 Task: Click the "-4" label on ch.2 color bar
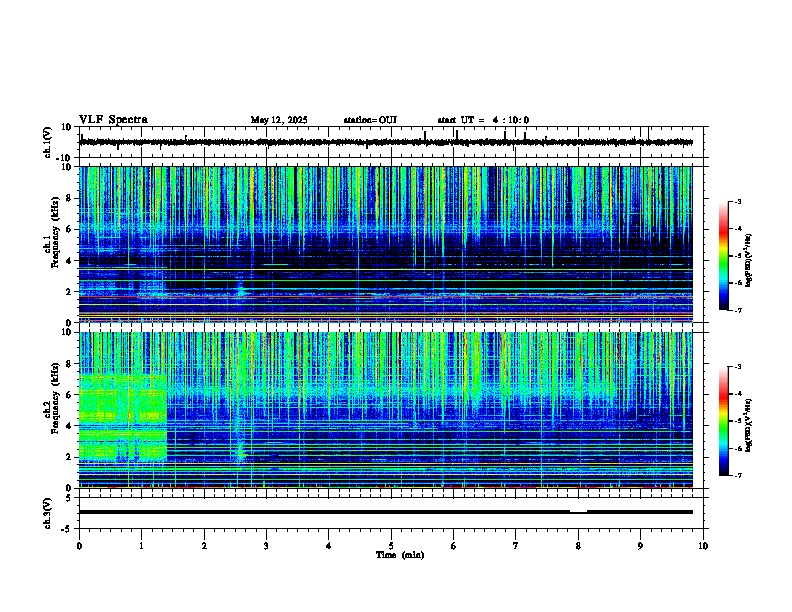click(738, 393)
